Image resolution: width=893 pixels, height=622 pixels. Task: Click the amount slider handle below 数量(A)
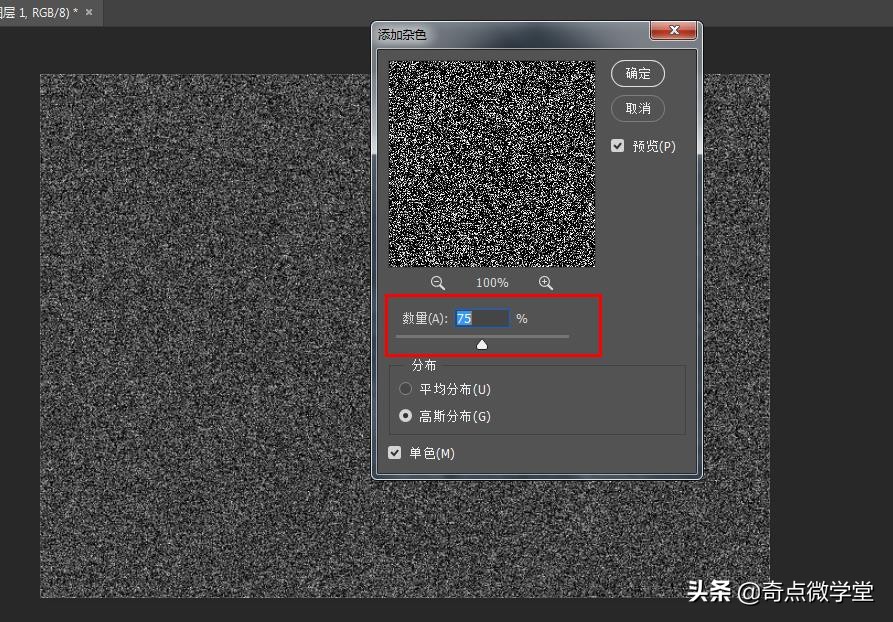[x=482, y=343]
